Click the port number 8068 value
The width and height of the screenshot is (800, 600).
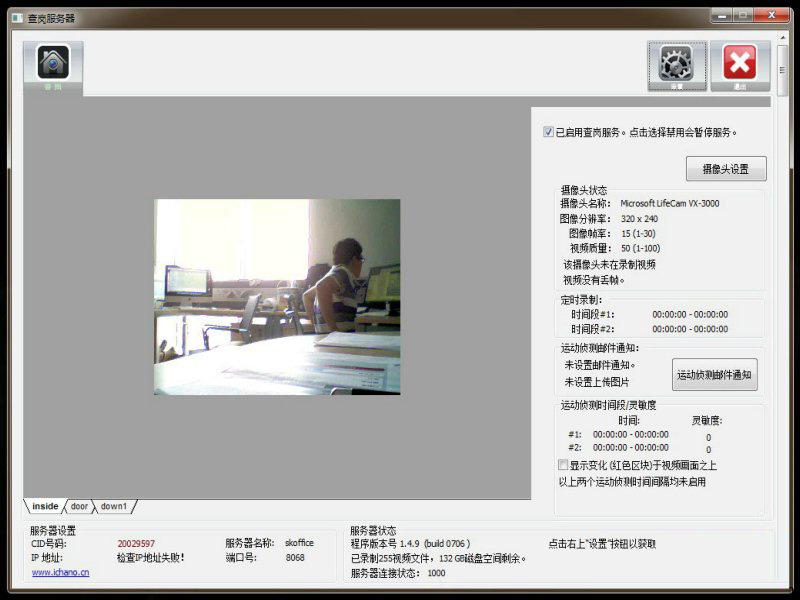coord(295,557)
